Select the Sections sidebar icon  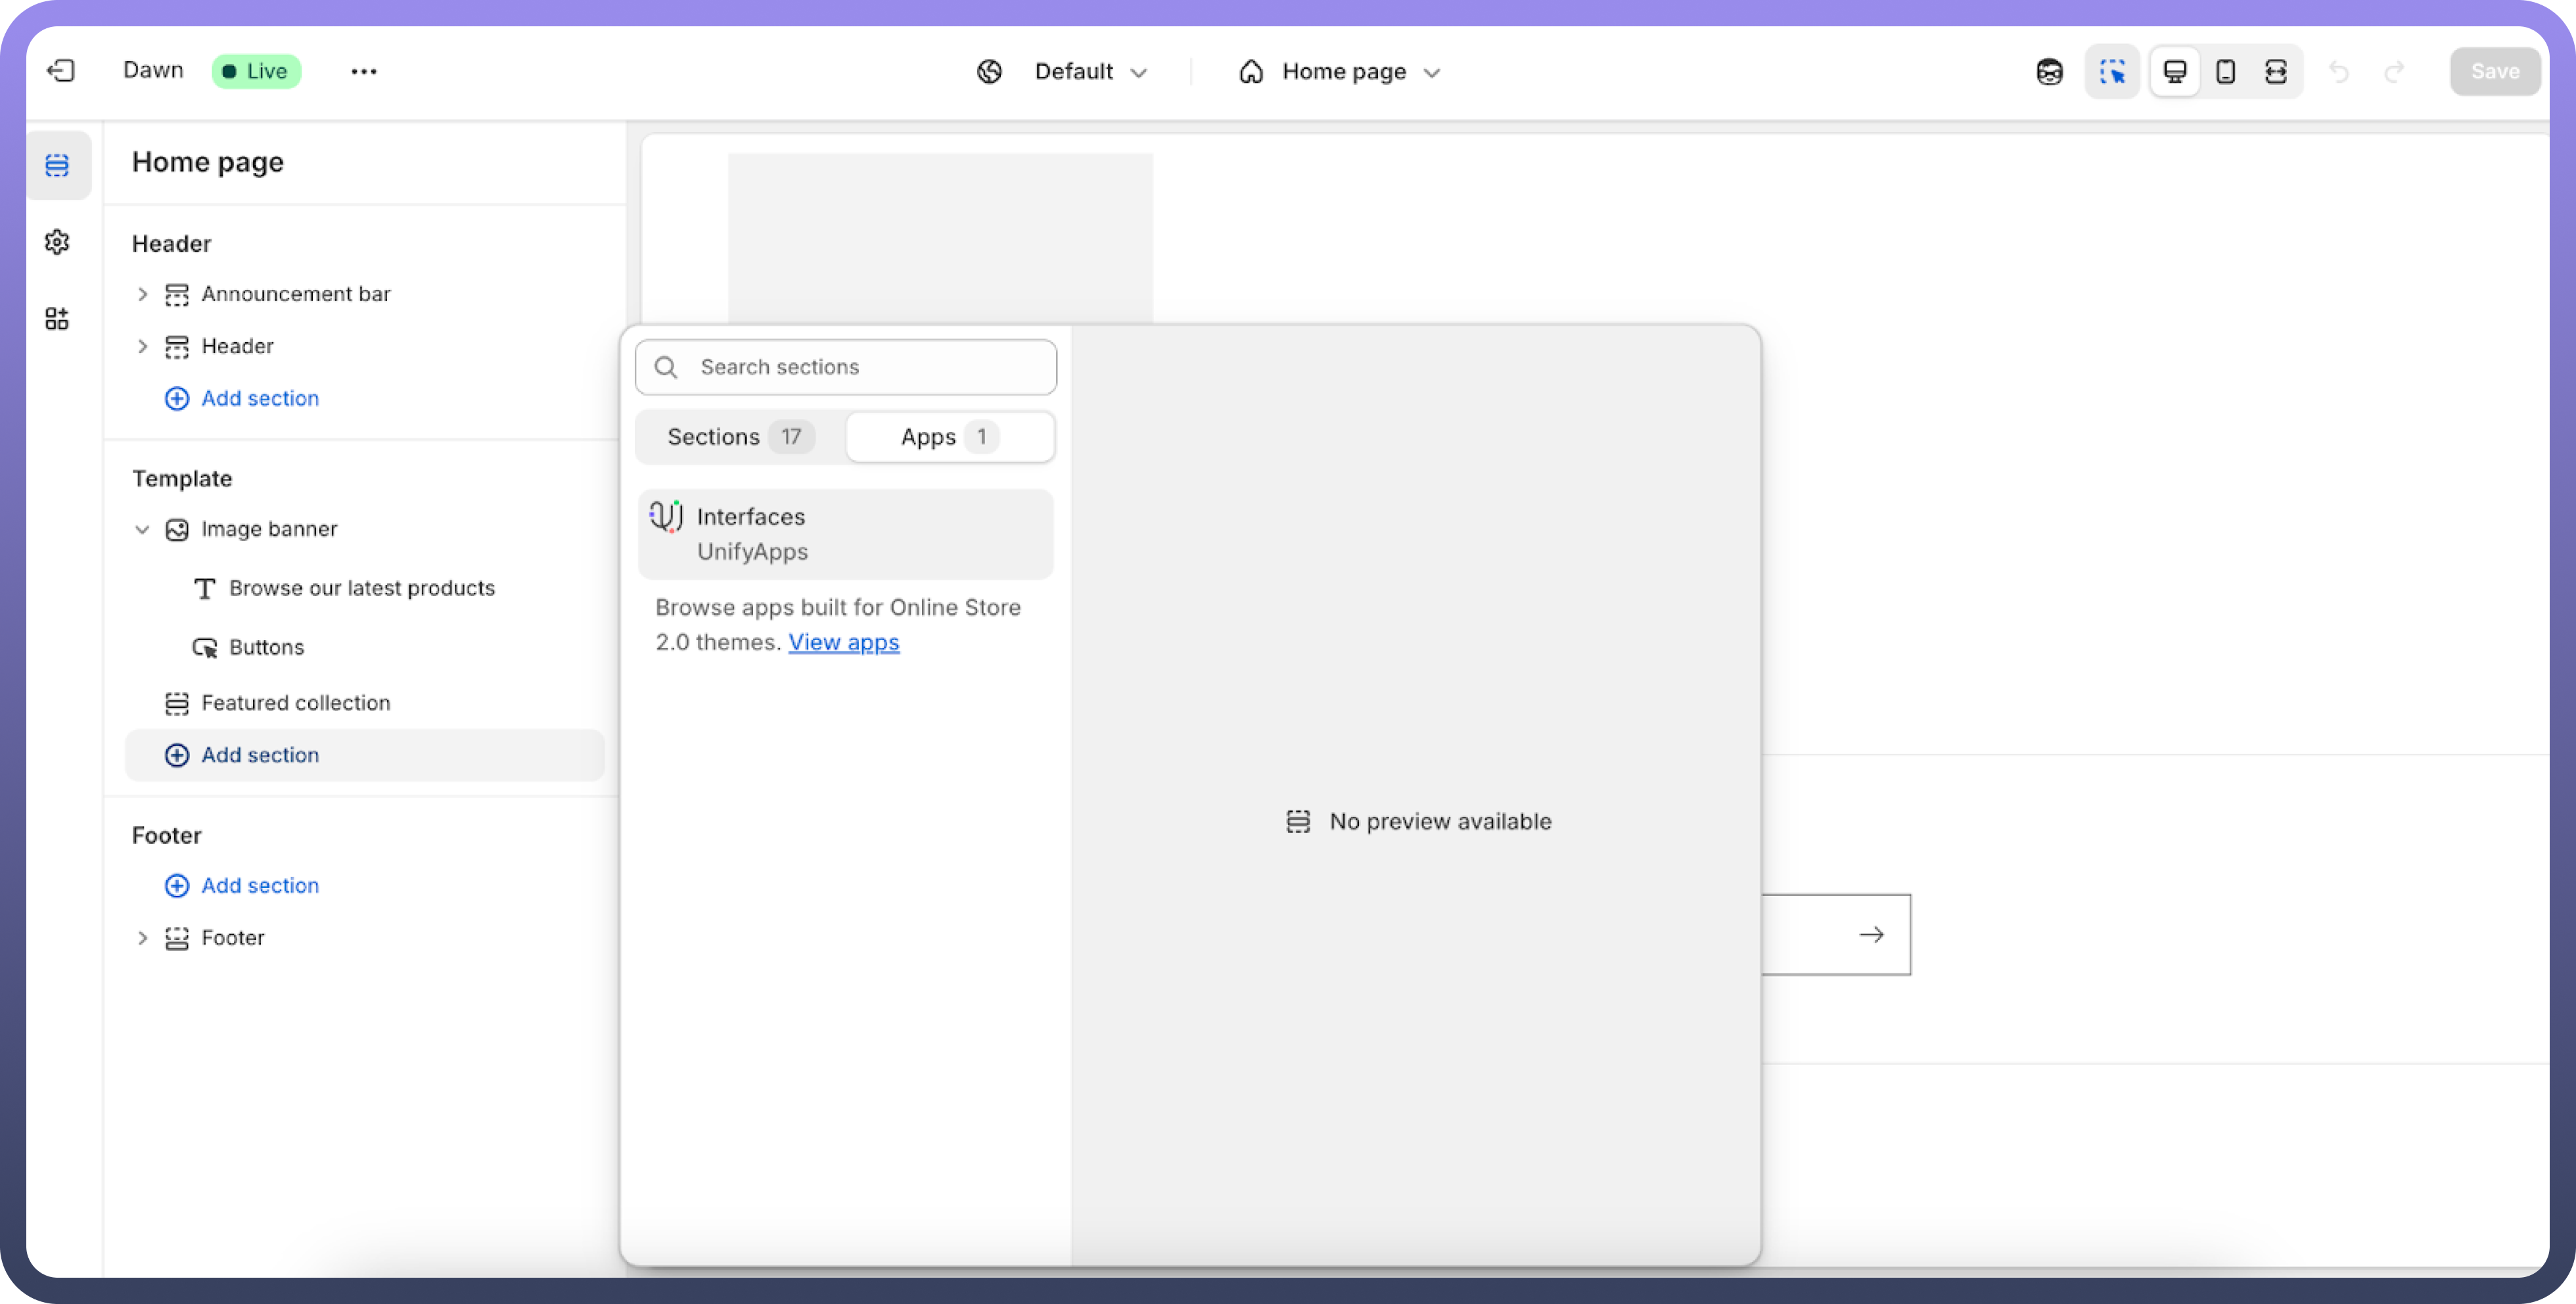[57, 165]
